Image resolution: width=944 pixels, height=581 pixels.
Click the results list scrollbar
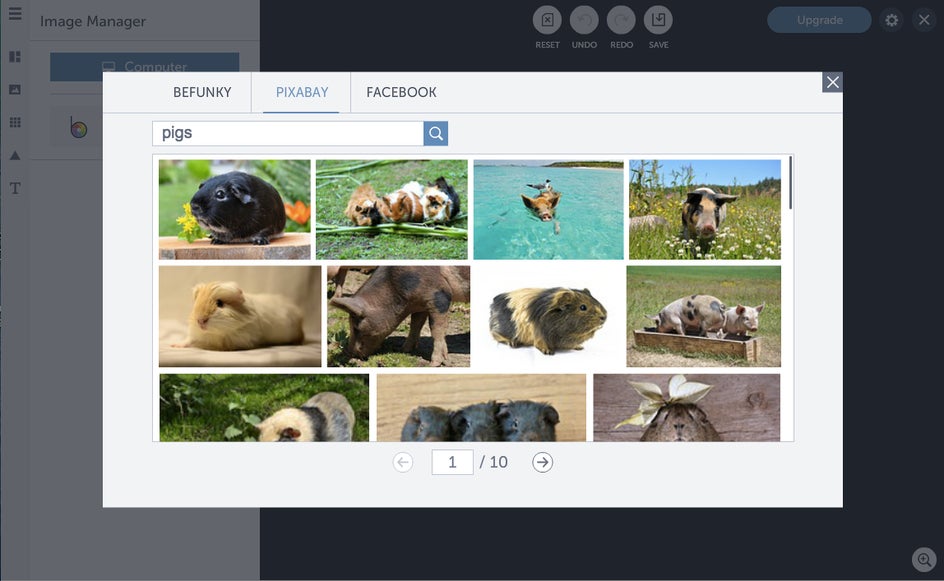[x=790, y=183]
